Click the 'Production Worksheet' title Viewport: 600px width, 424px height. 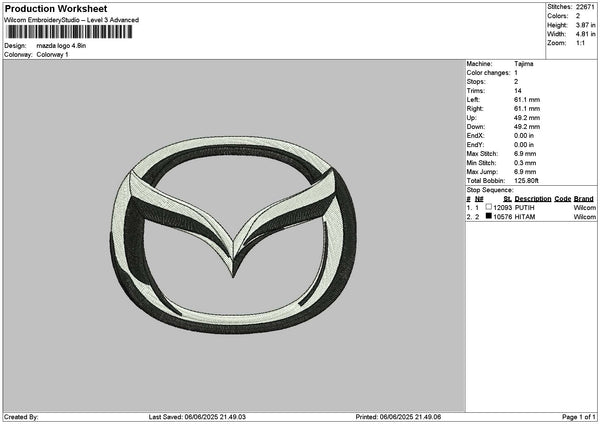click(x=56, y=9)
